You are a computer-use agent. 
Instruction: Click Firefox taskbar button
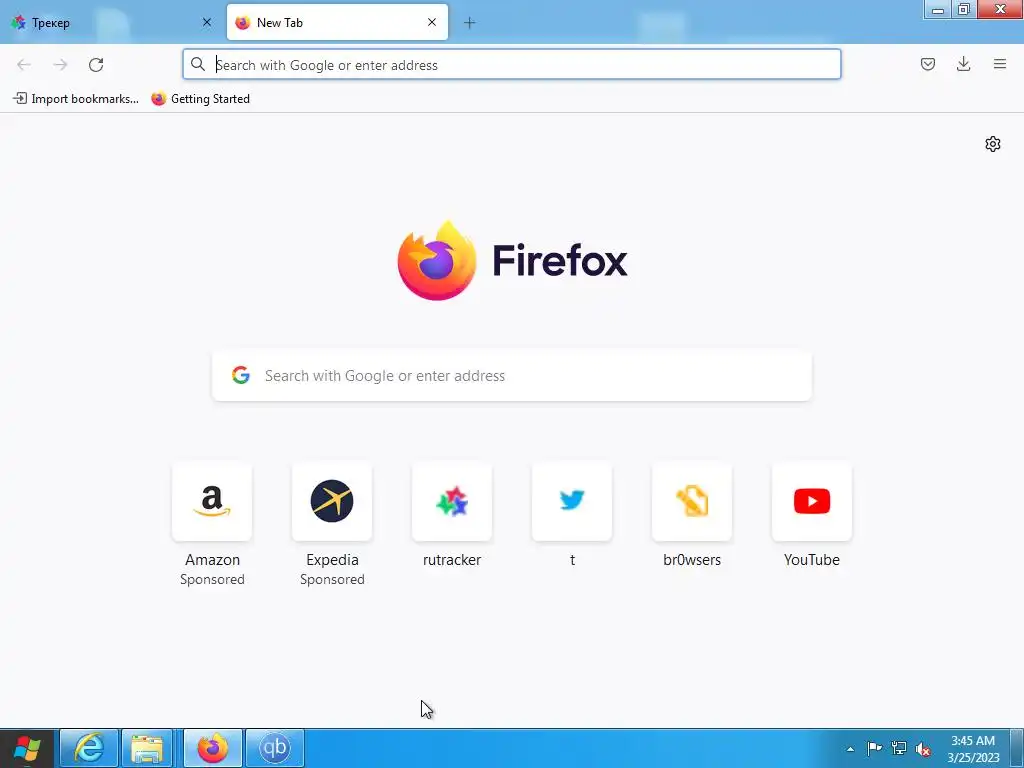click(212, 748)
